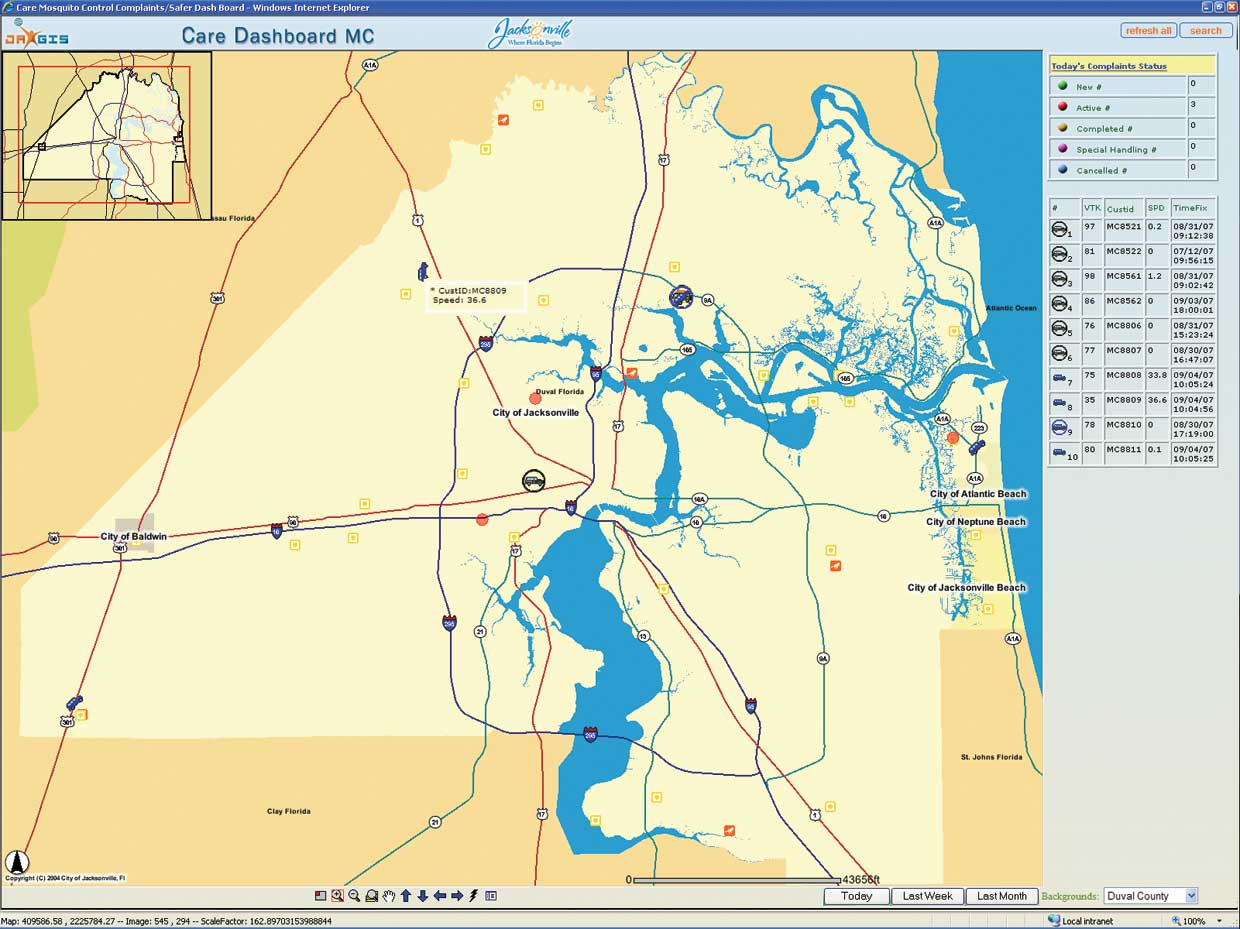Open the IE zoom 100% dropdown arrow
This screenshot has height=929, width=1240.
(x=1220, y=921)
